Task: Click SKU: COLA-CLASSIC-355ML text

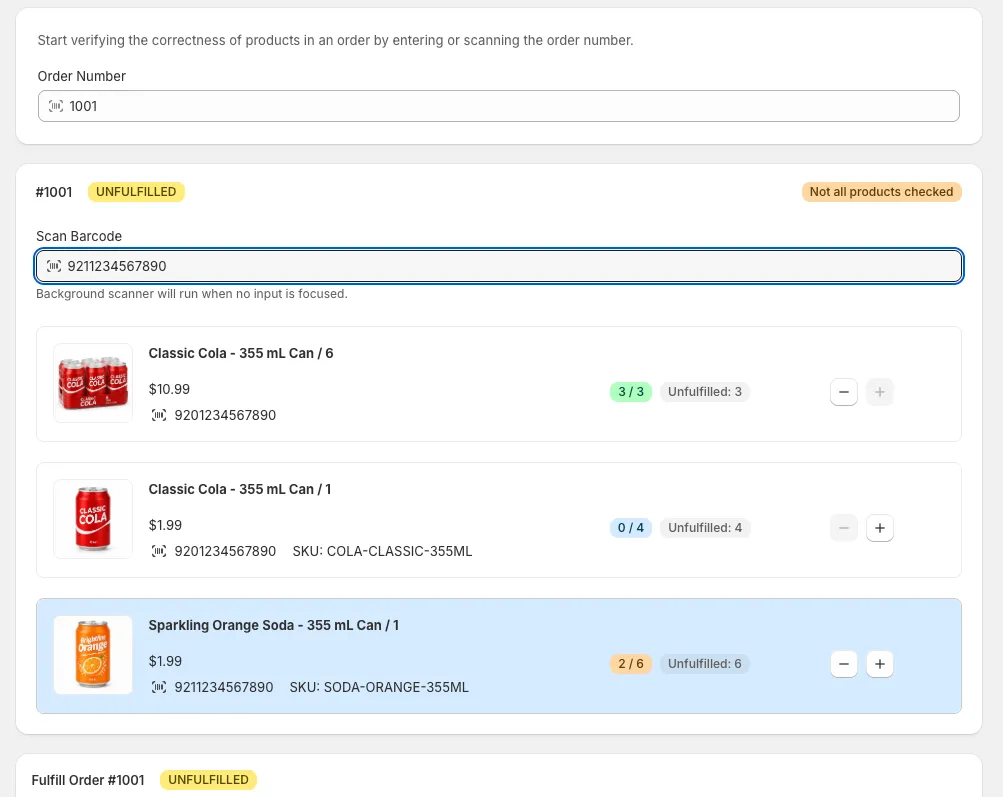Action: [383, 551]
